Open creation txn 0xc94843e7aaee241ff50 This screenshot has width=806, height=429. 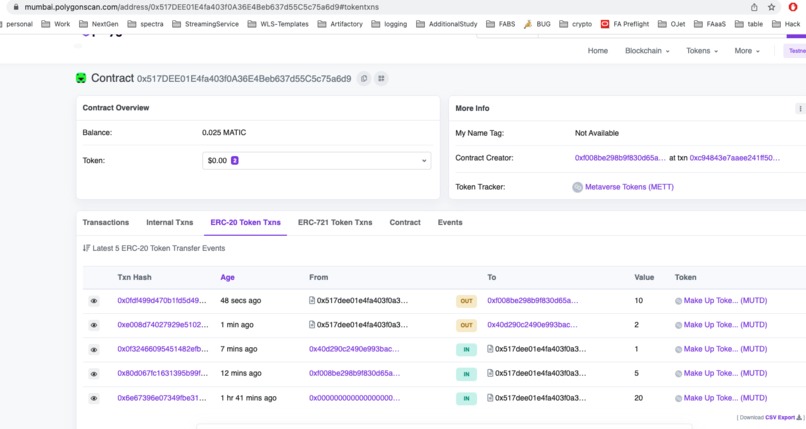click(735, 158)
